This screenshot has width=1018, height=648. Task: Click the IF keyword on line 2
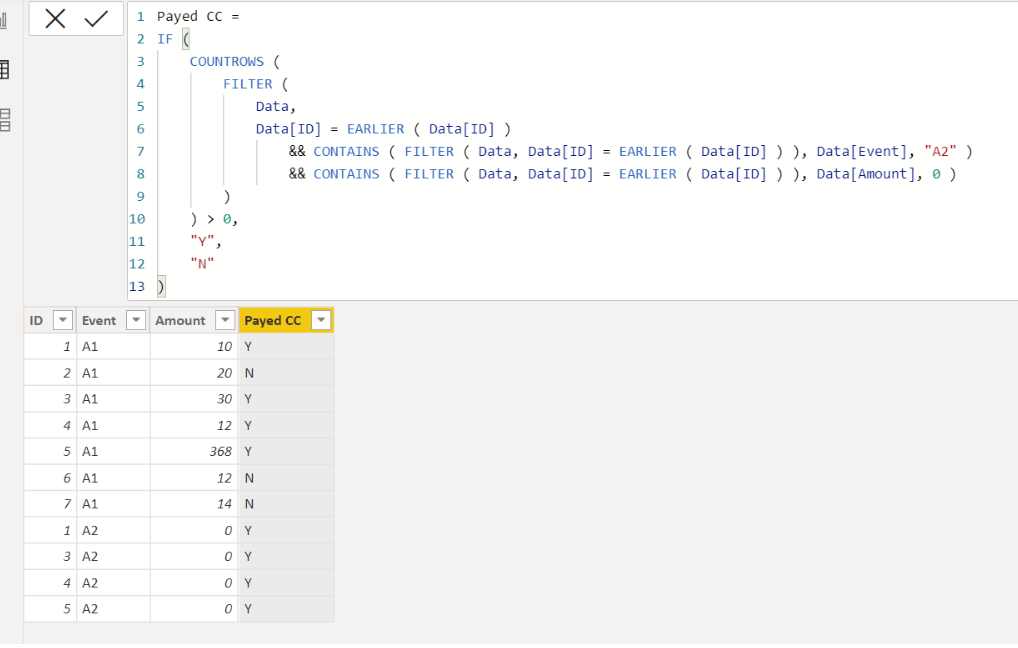[165, 39]
